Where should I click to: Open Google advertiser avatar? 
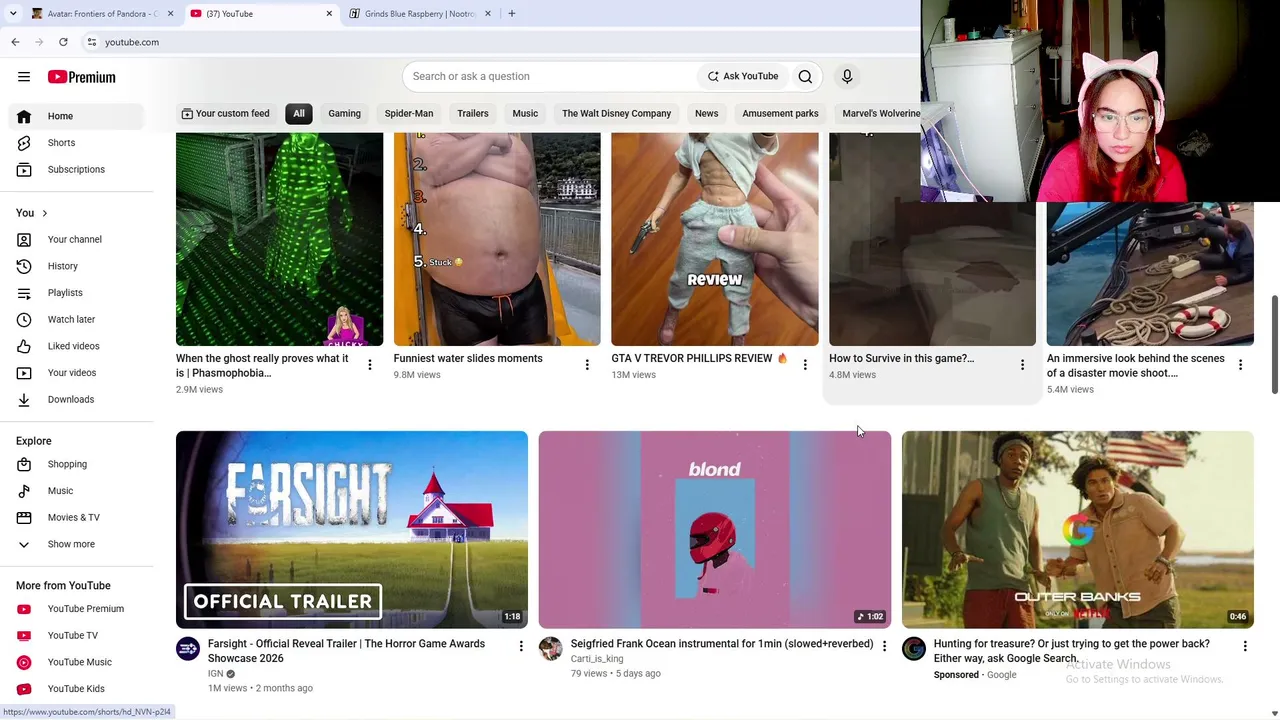(914, 649)
